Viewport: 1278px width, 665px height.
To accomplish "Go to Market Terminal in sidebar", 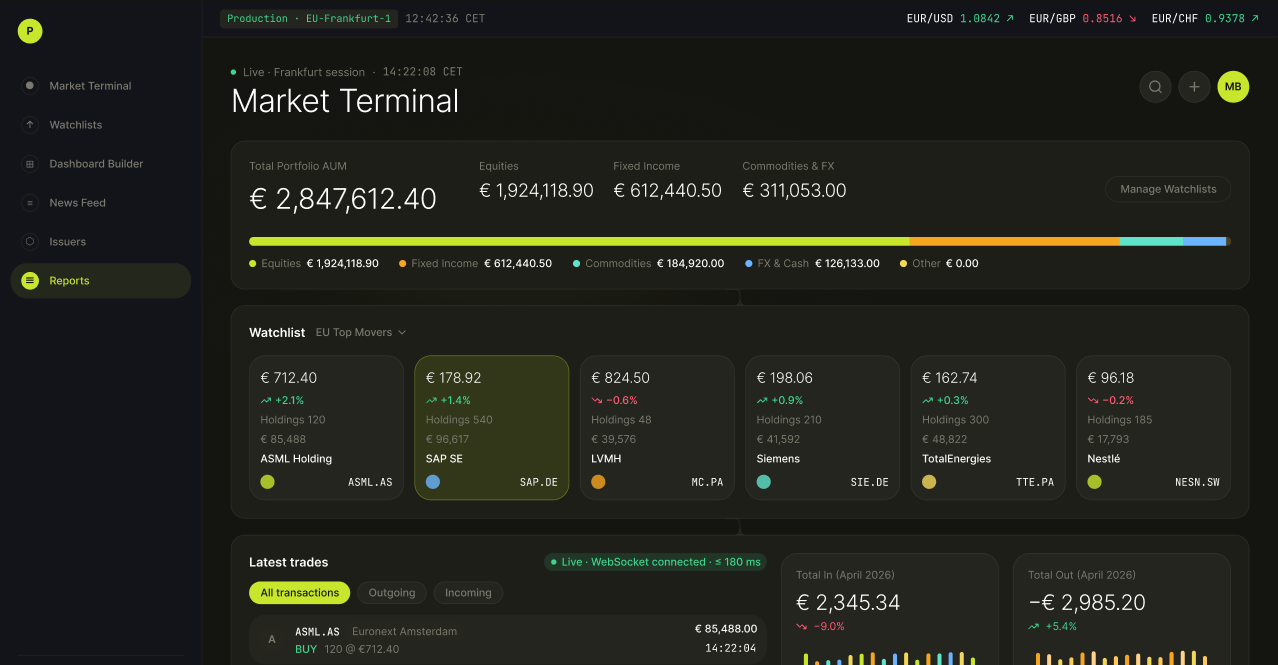I will tap(100, 86).
